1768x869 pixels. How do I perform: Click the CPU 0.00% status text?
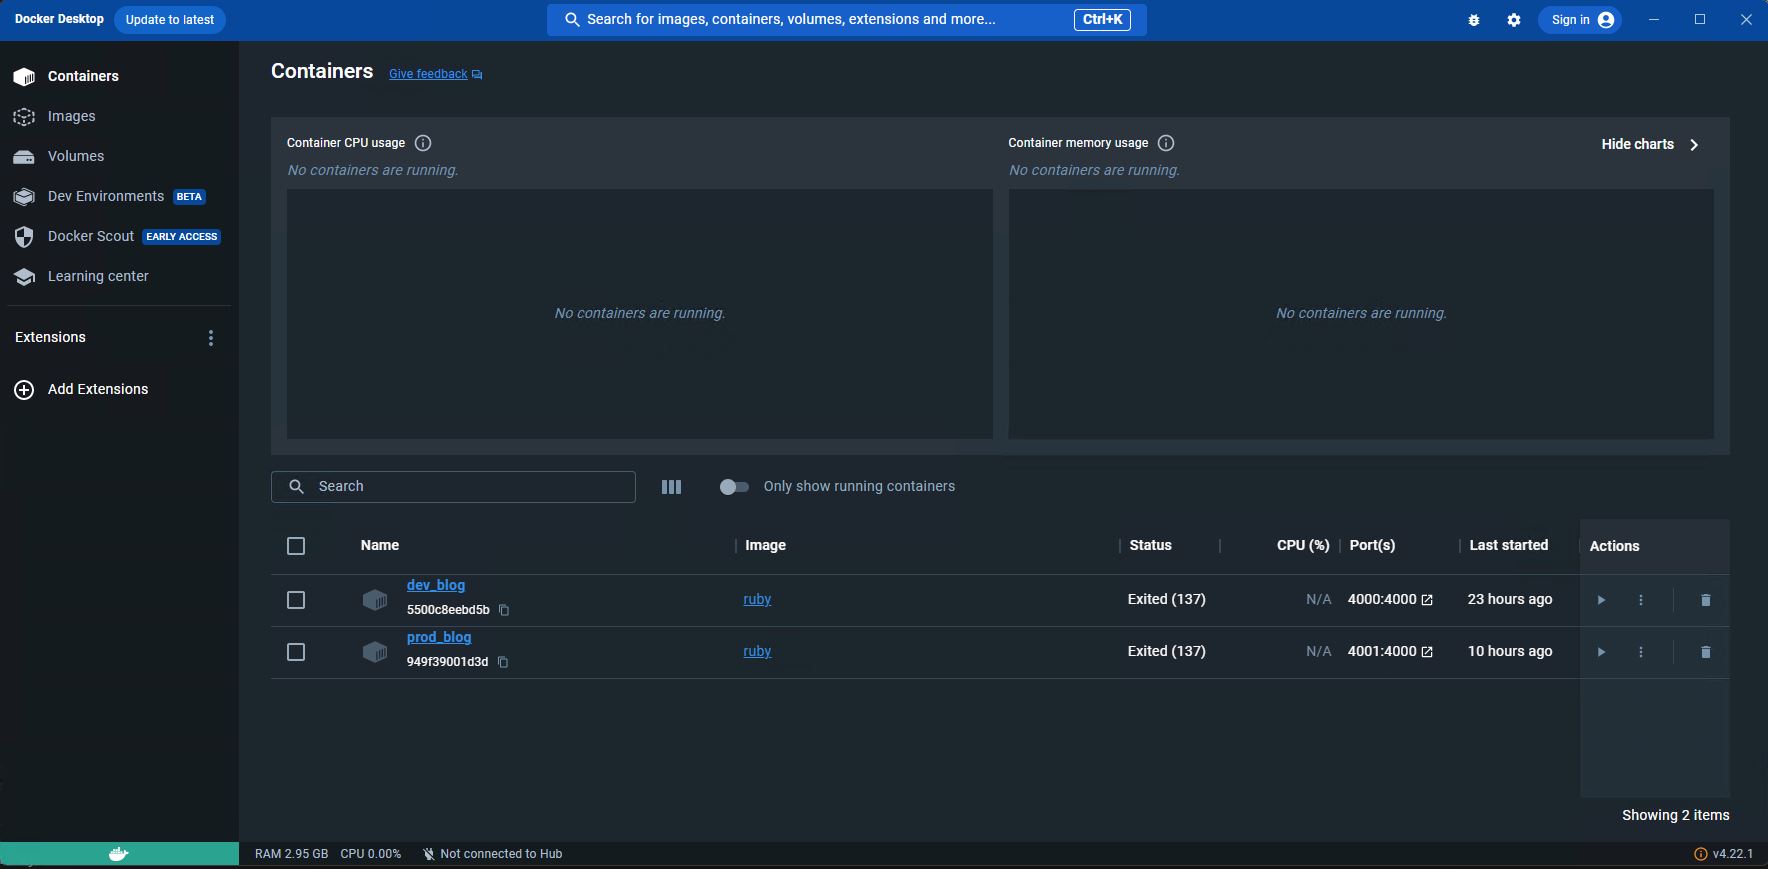370,854
